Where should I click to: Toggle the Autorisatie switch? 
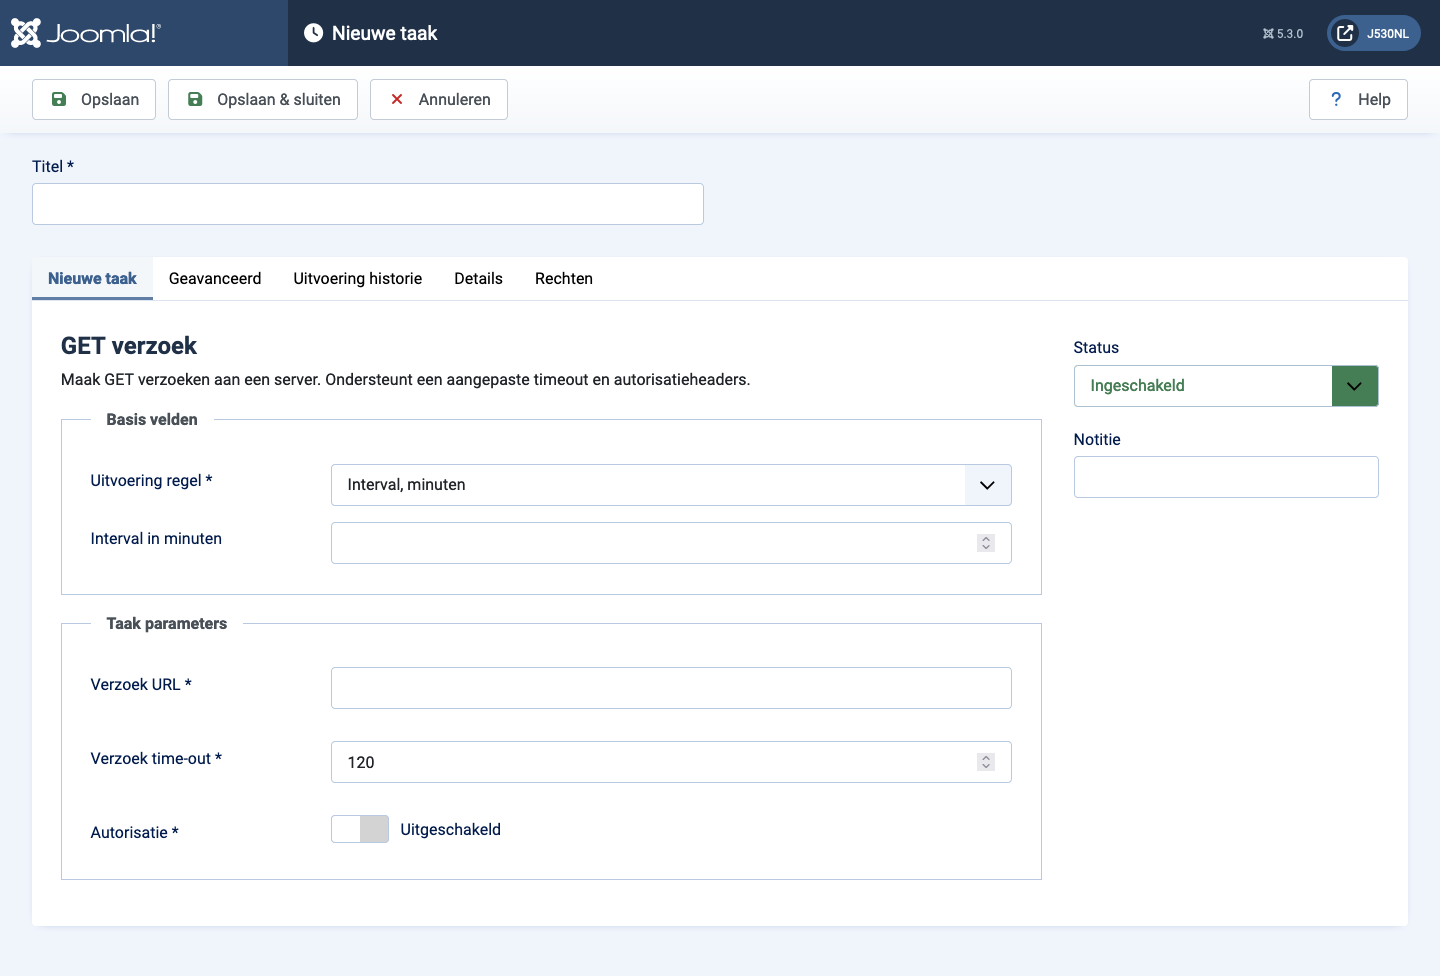point(360,829)
